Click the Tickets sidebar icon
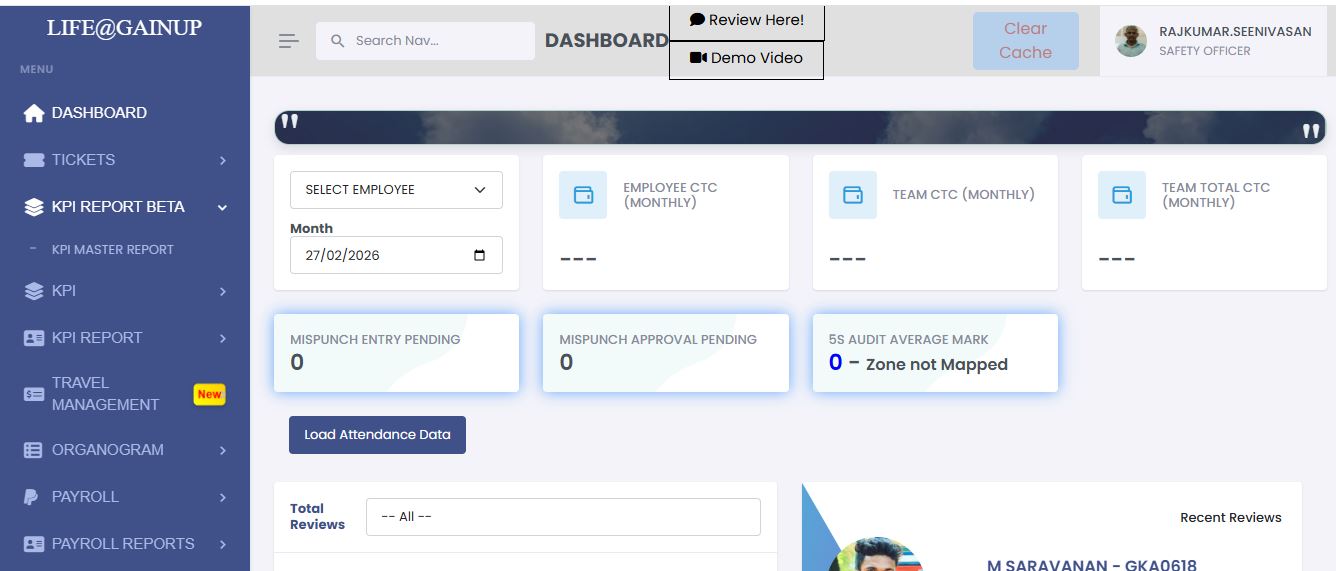 pos(34,160)
